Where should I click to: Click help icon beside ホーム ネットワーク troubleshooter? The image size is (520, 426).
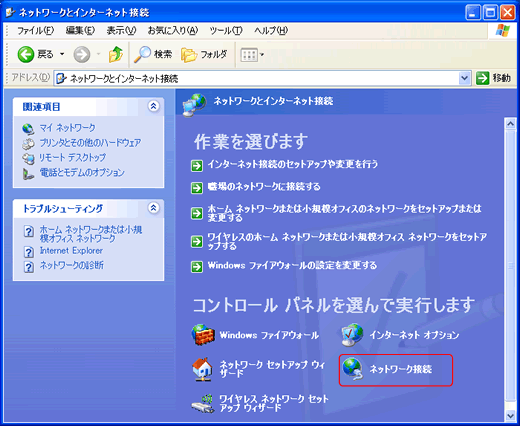coord(29,231)
